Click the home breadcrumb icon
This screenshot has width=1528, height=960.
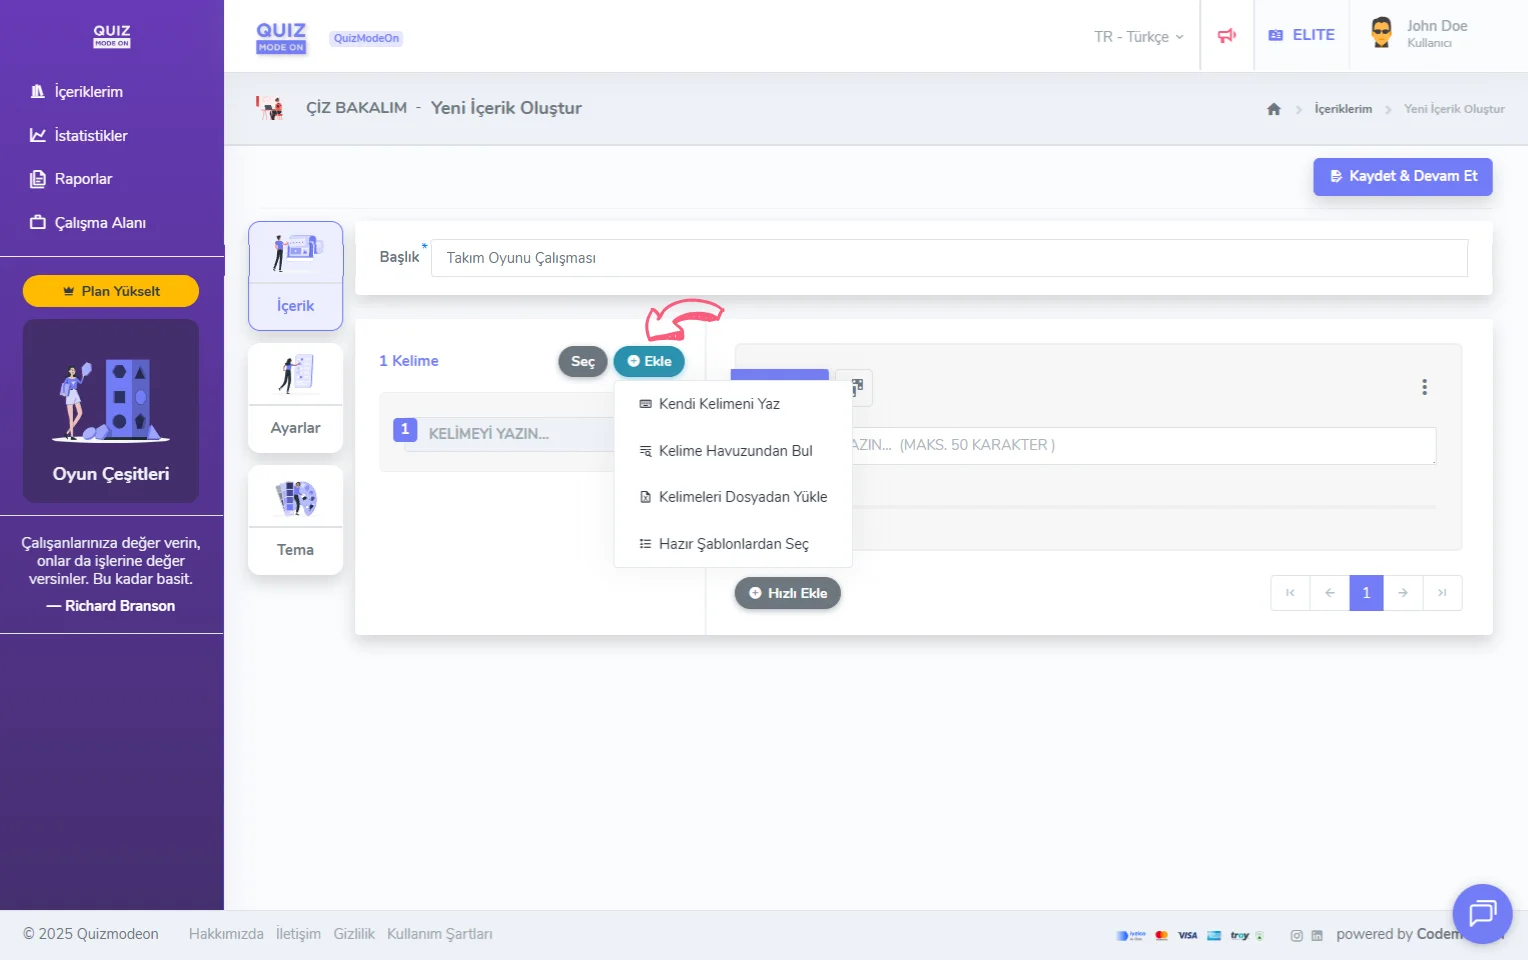tap(1273, 109)
